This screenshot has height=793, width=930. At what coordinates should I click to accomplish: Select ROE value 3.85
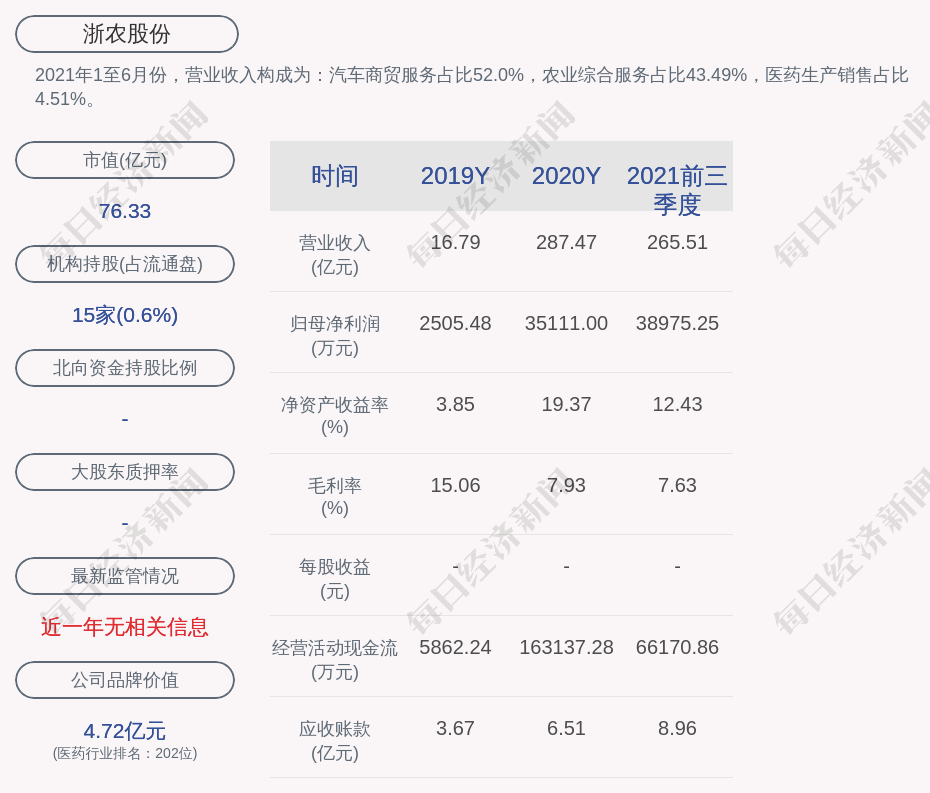click(455, 405)
